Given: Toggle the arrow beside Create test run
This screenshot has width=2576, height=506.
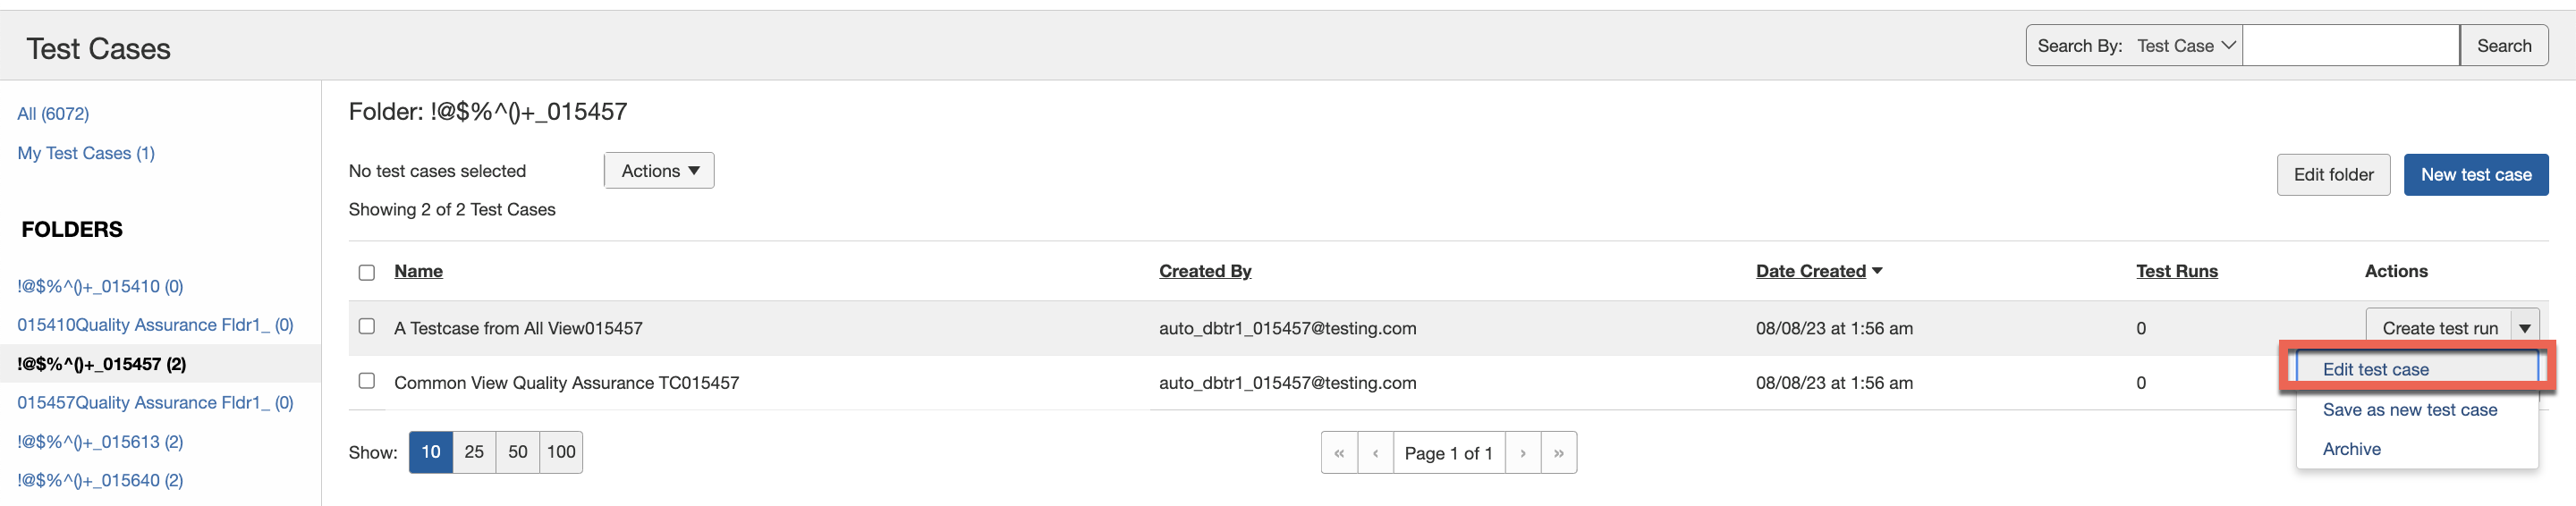Looking at the screenshot, I should [2524, 328].
